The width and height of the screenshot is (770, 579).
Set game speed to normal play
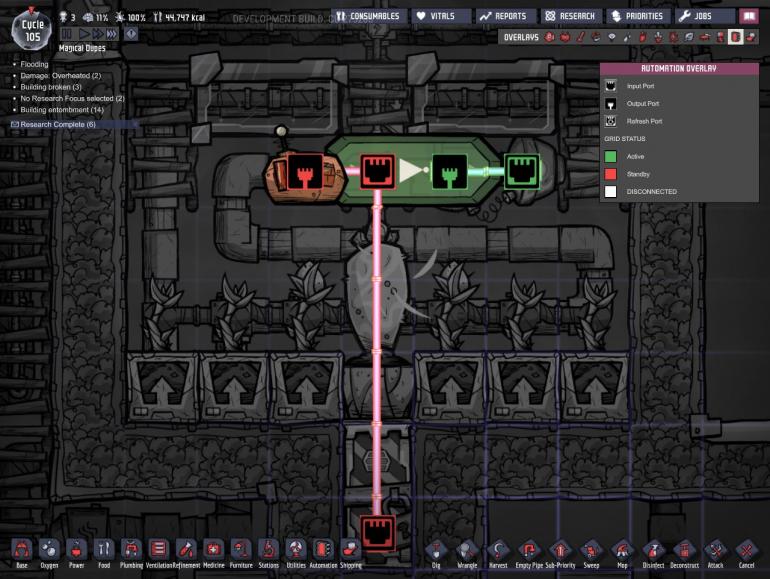coord(84,34)
